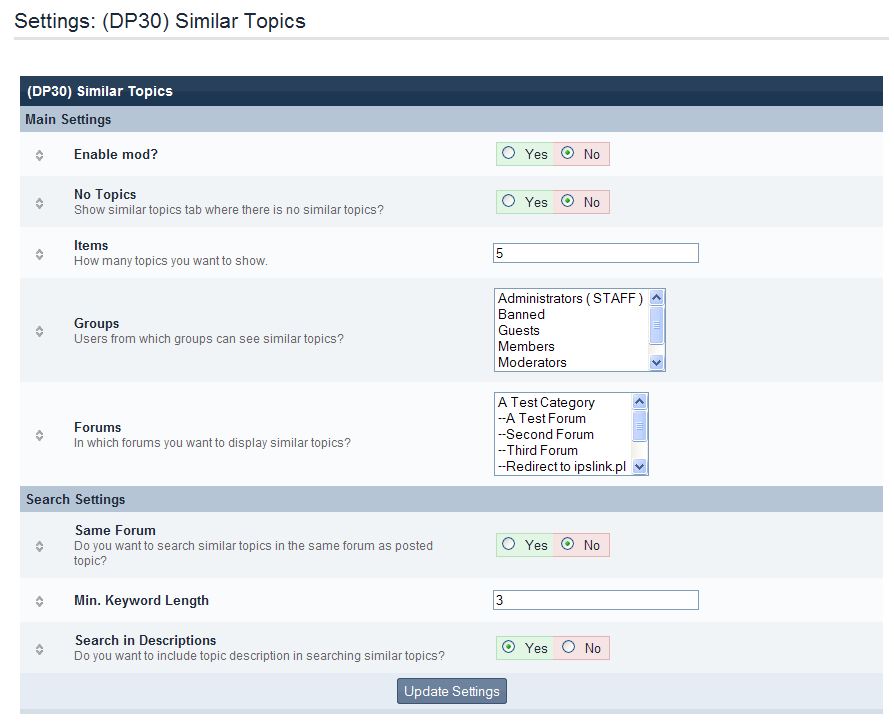
Task: Click the reorder handle beside Forums setting
Action: pyautogui.click(x=39, y=435)
